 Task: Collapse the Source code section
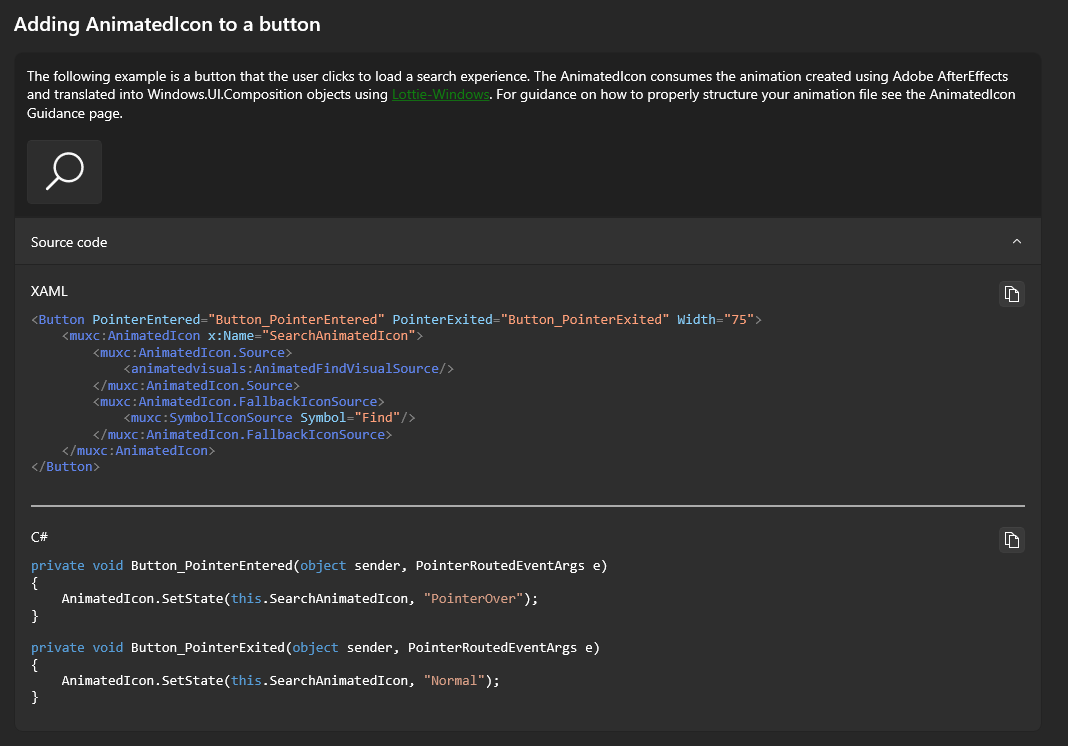pos(1017,241)
